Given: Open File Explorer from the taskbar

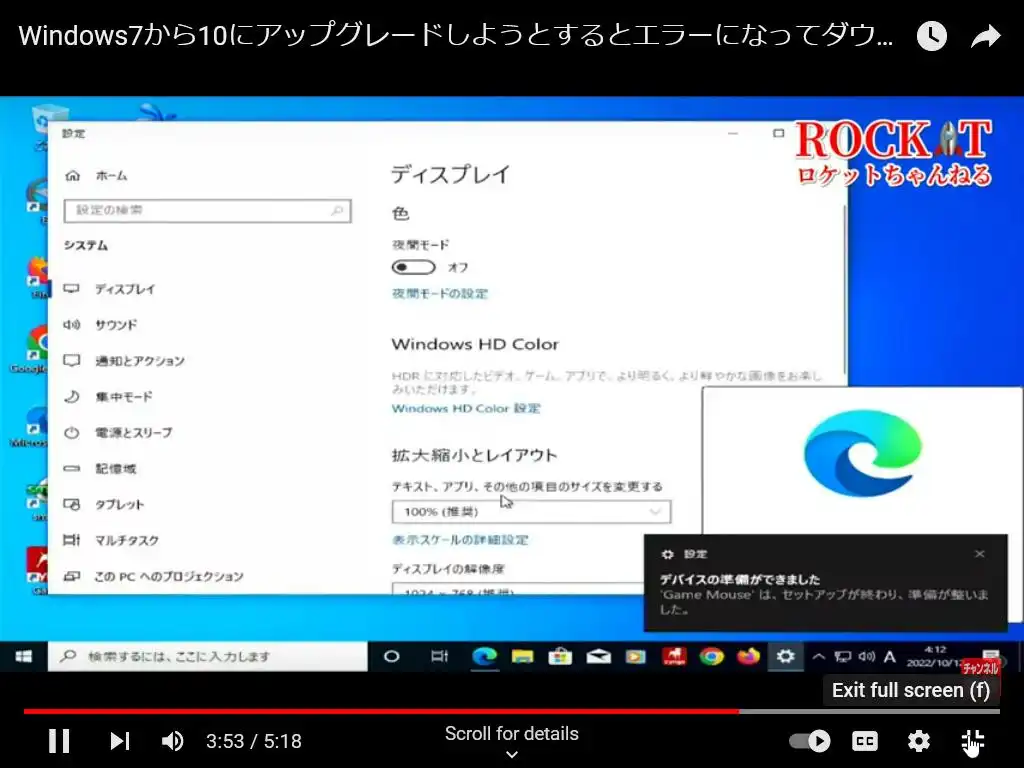Looking at the screenshot, I should (522, 656).
